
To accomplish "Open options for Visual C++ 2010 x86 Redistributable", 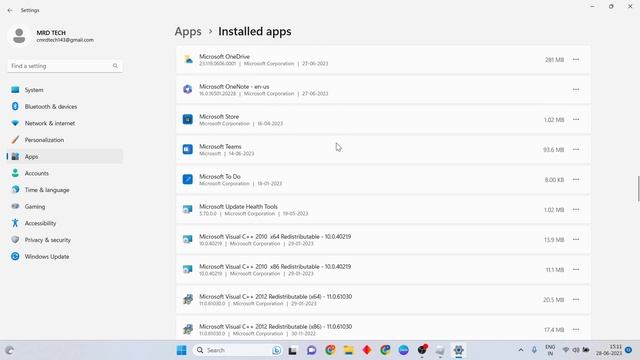I will click(x=576, y=269).
